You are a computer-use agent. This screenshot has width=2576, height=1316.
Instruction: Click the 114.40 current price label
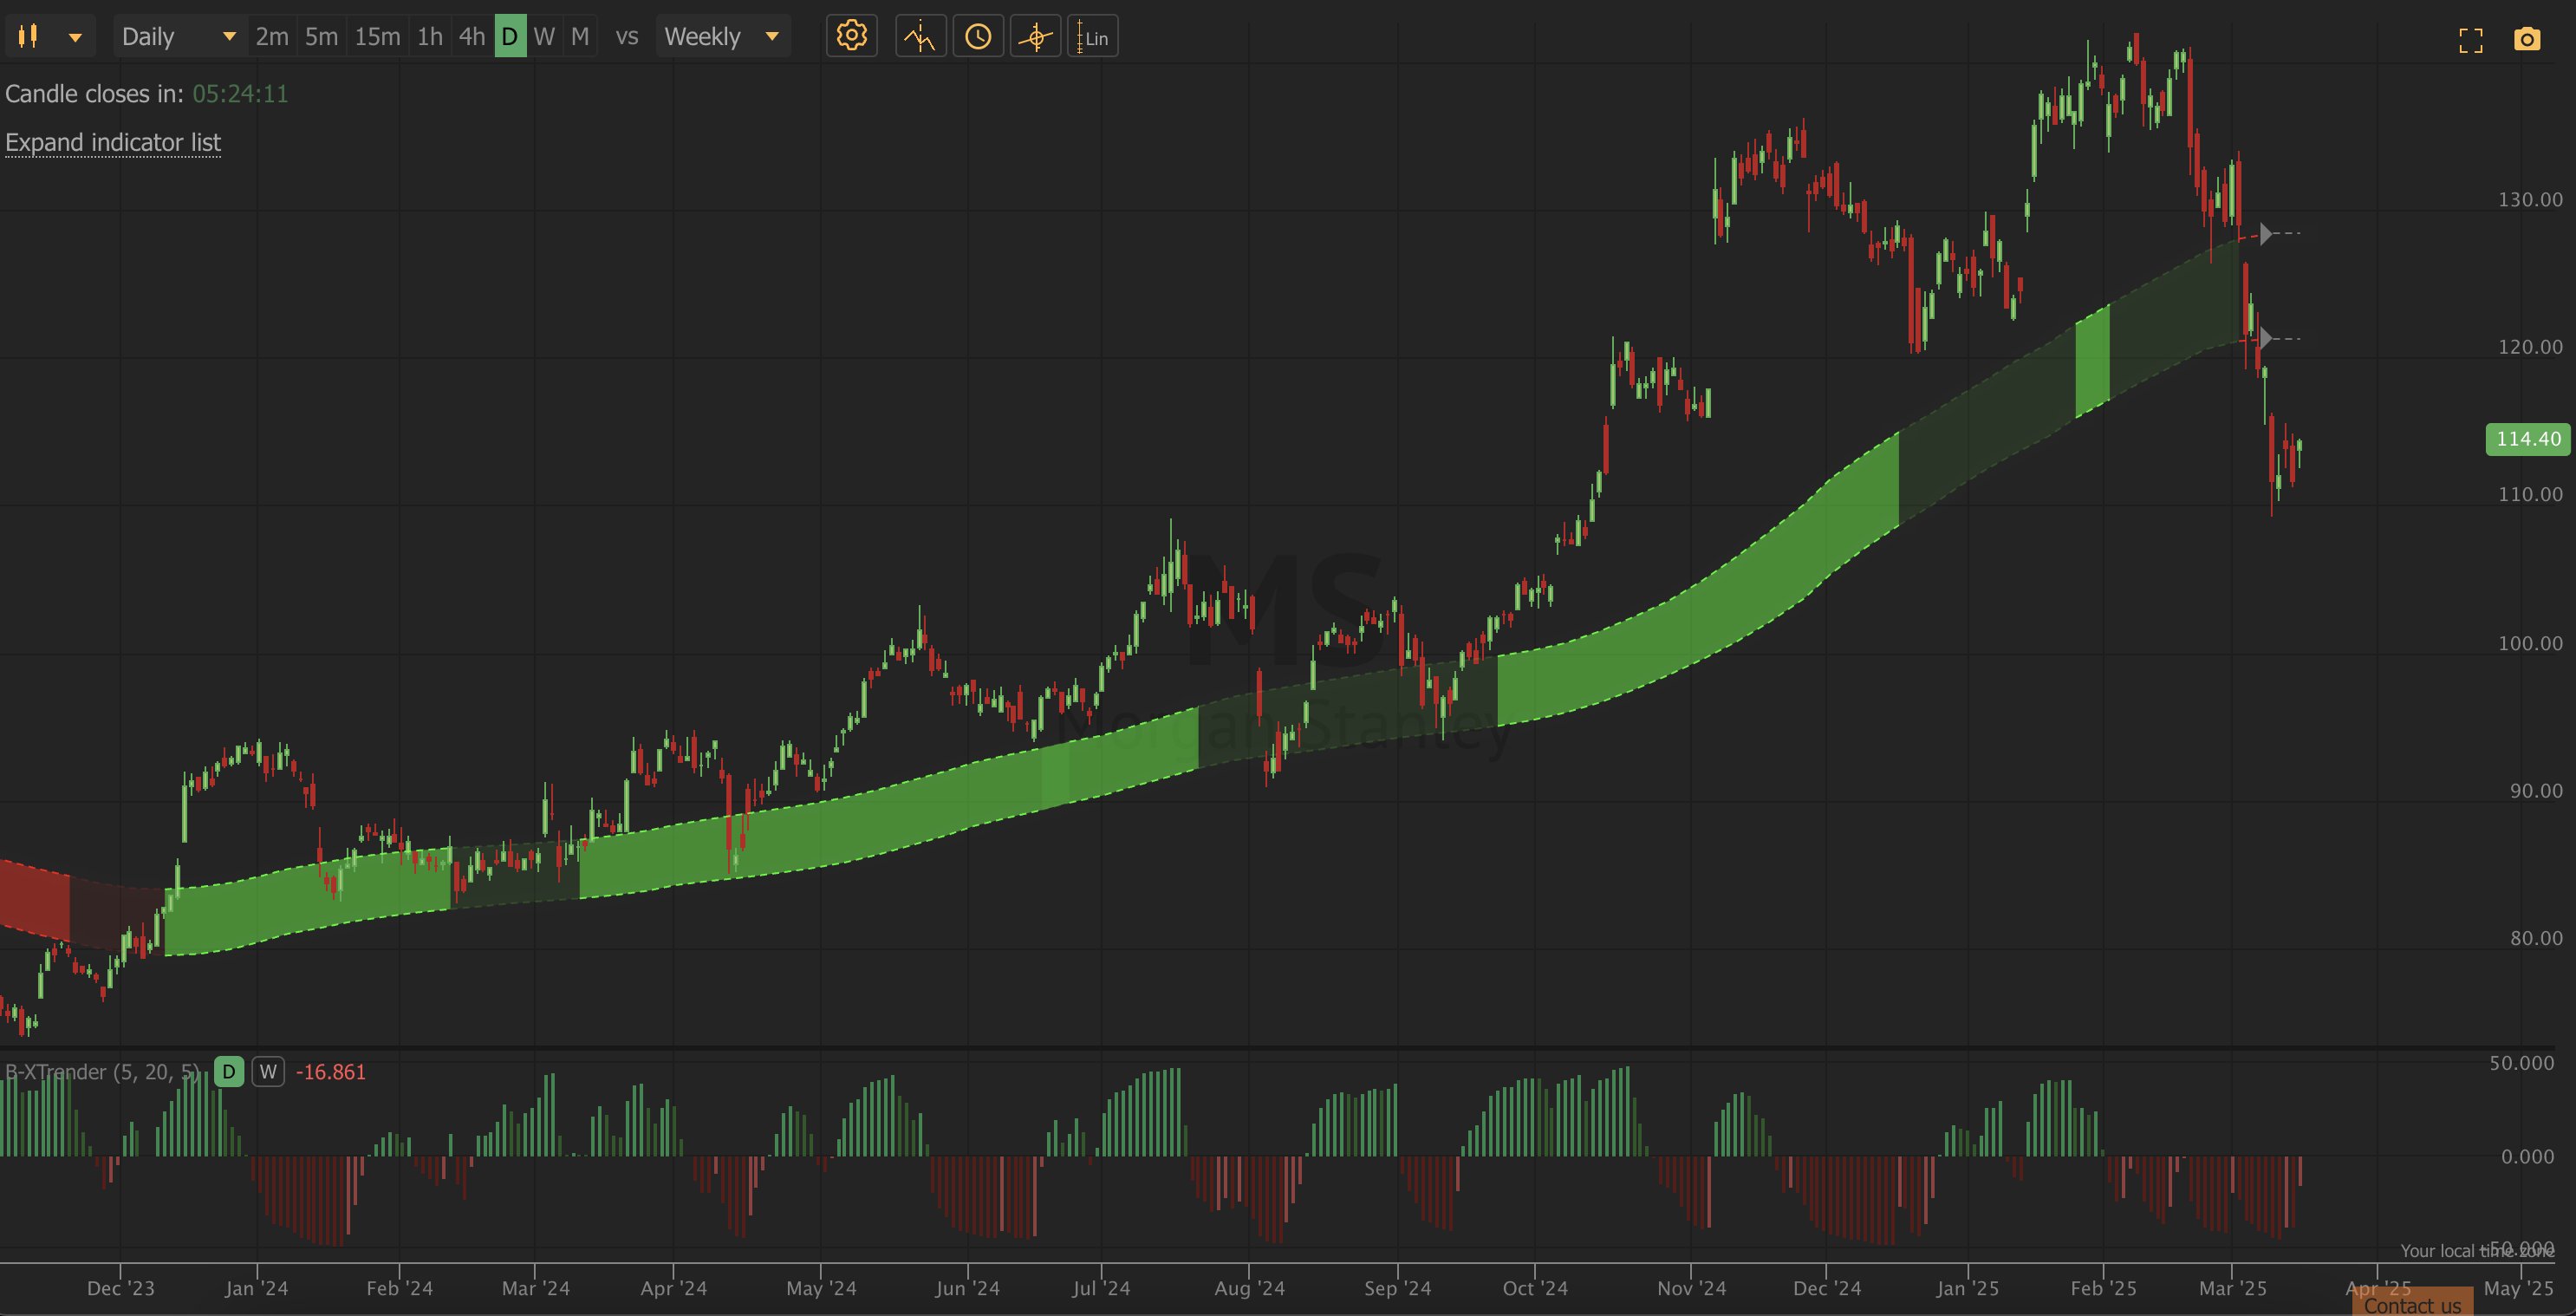2527,439
